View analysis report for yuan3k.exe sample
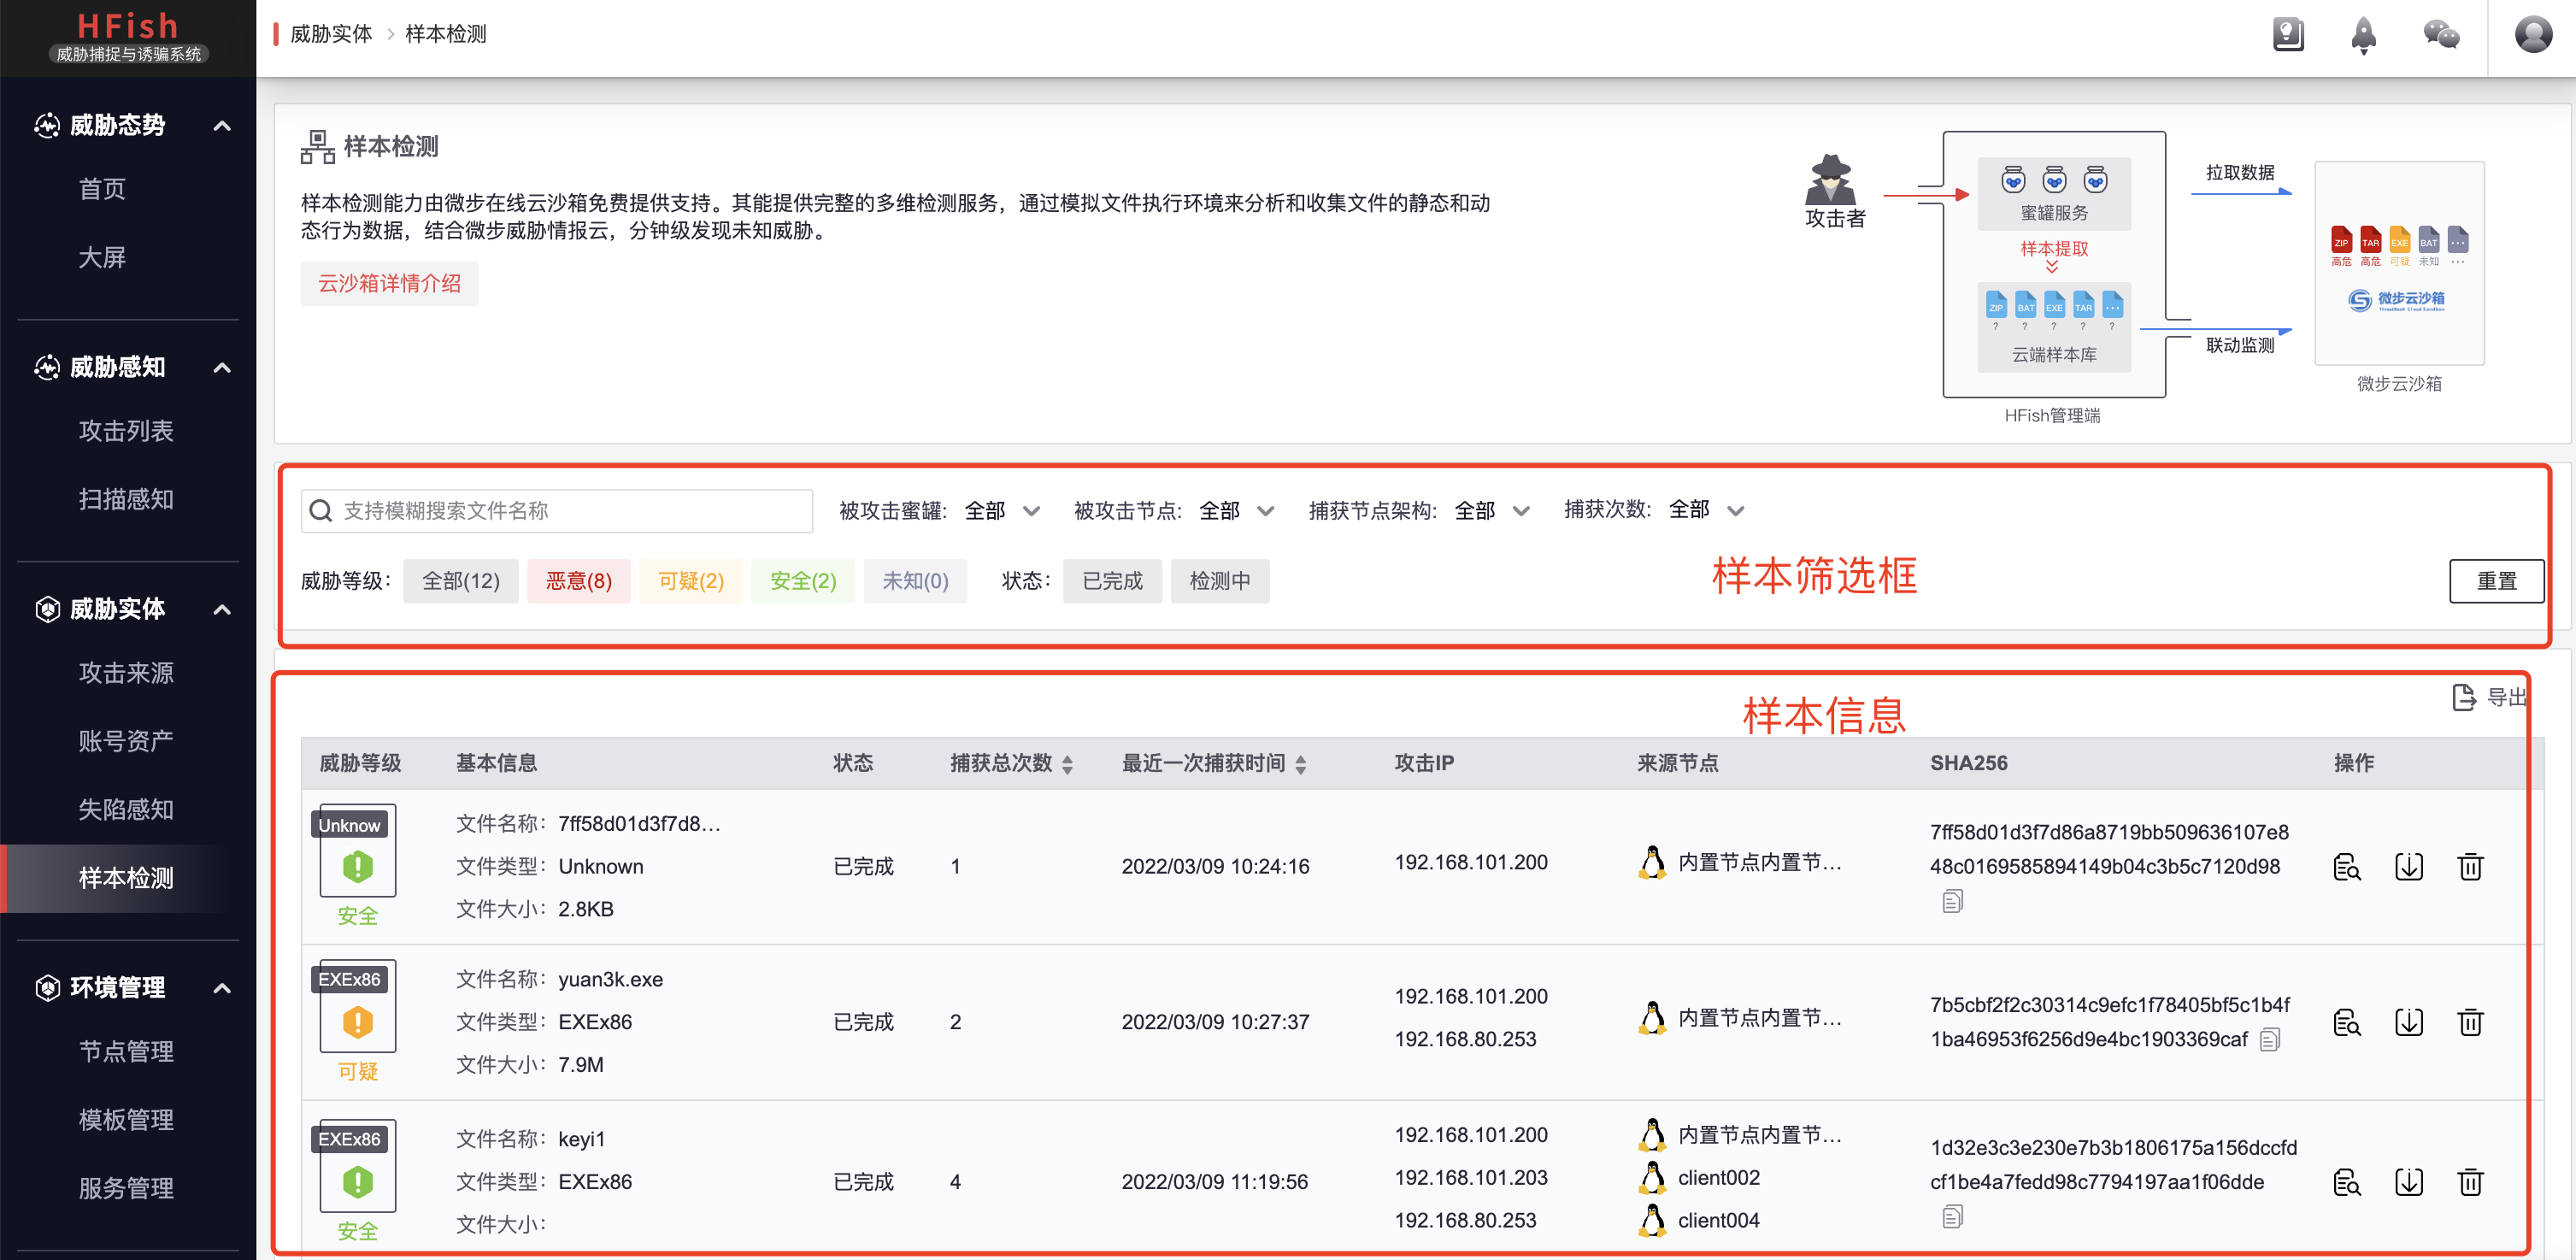The height and width of the screenshot is (1260, 2576). tap(2346, 1022)
